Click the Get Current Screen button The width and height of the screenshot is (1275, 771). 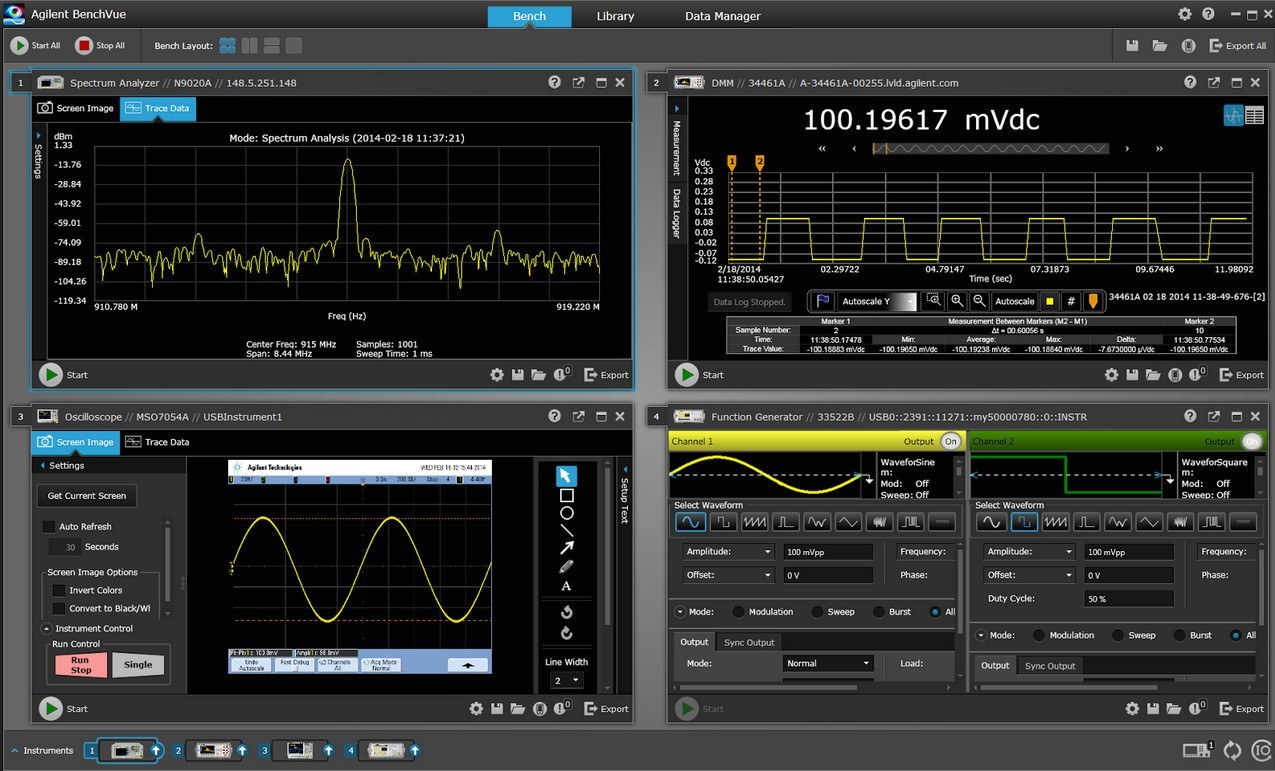tap(87, 496)
